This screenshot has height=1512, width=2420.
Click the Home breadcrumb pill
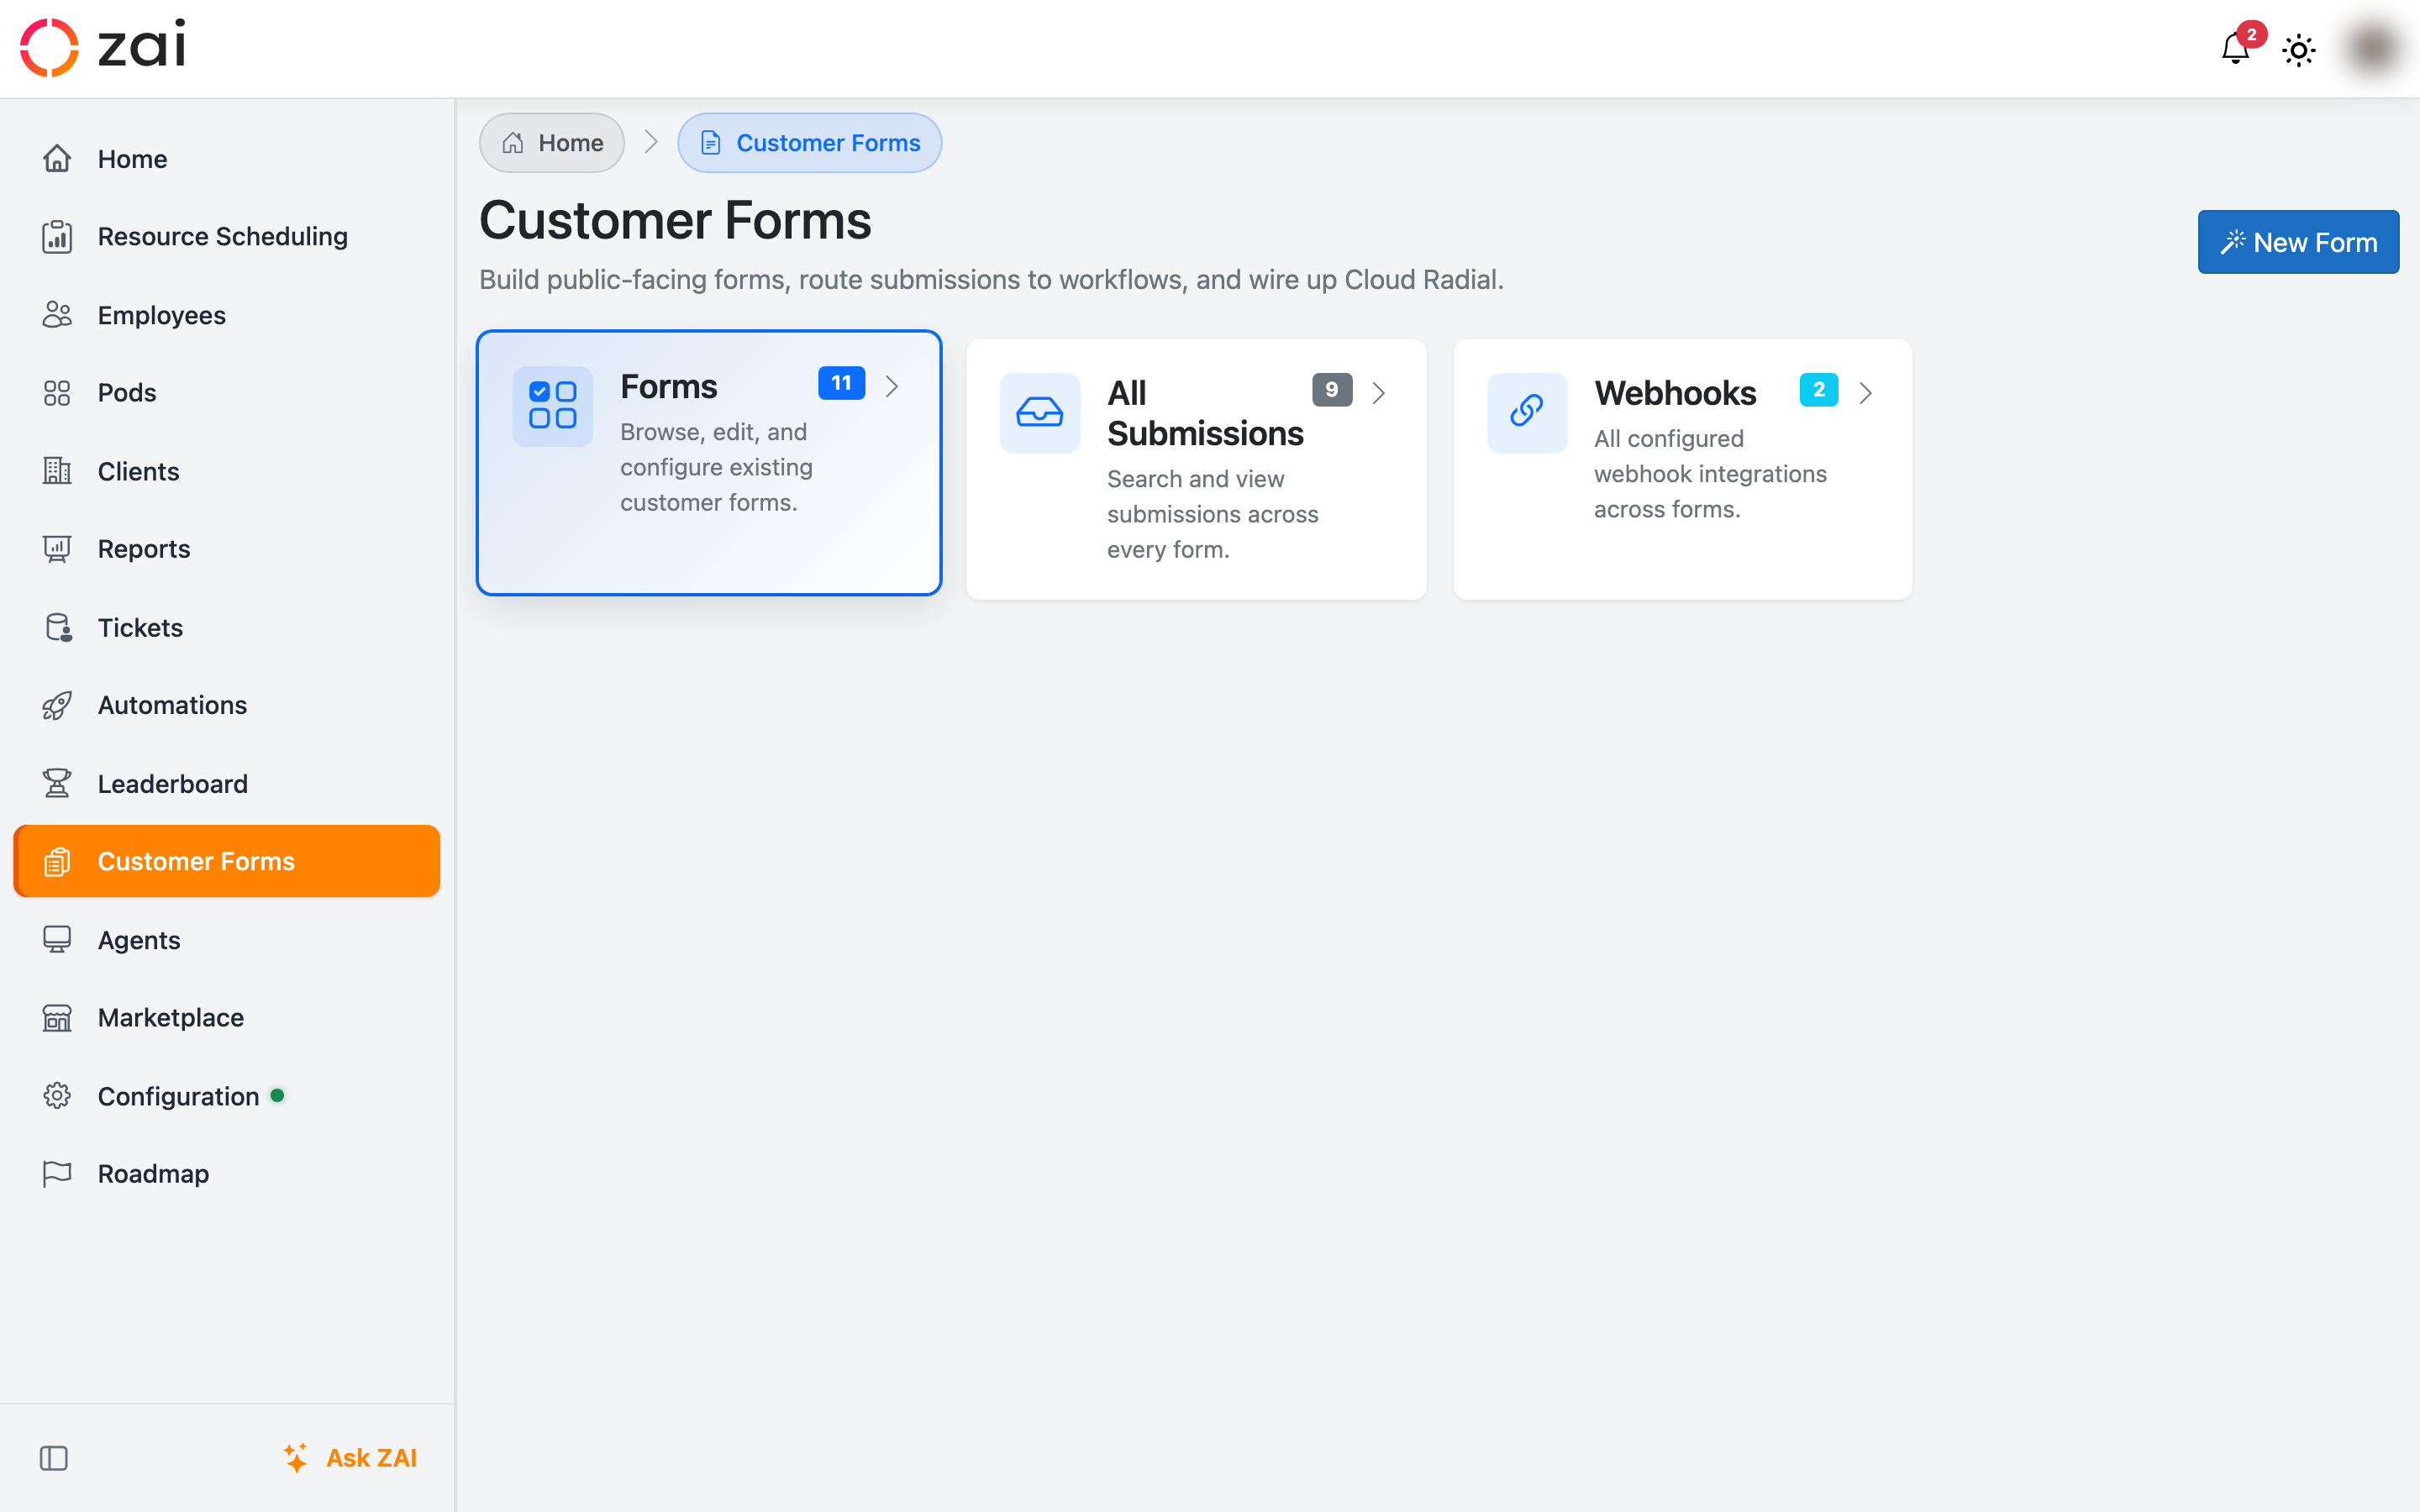pyautogui.click(x=552, y=143)
